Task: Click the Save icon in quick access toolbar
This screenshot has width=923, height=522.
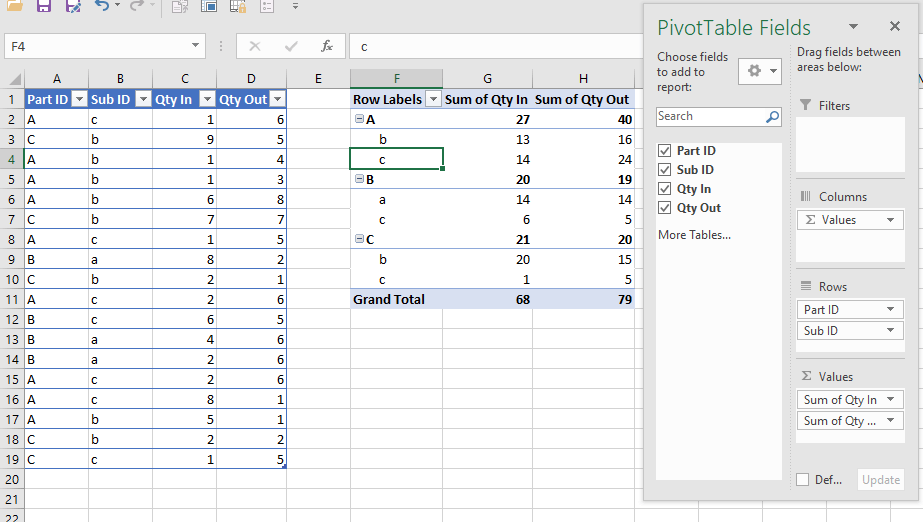Action: pyautogui.click(x=44, y=6)
